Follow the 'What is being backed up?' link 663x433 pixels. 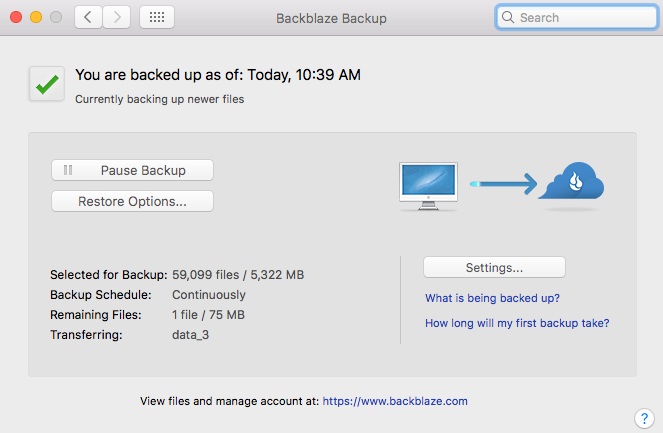492,298
